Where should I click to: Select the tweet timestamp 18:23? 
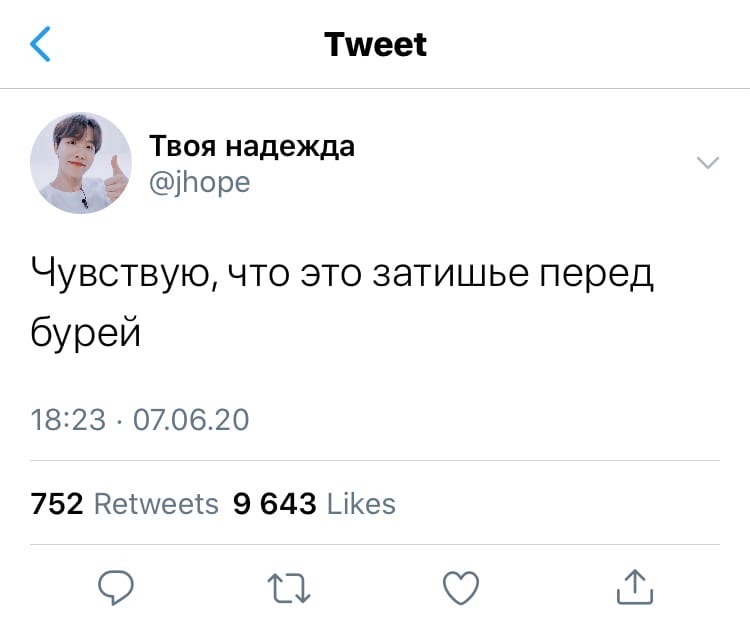[x=68, y=420]
